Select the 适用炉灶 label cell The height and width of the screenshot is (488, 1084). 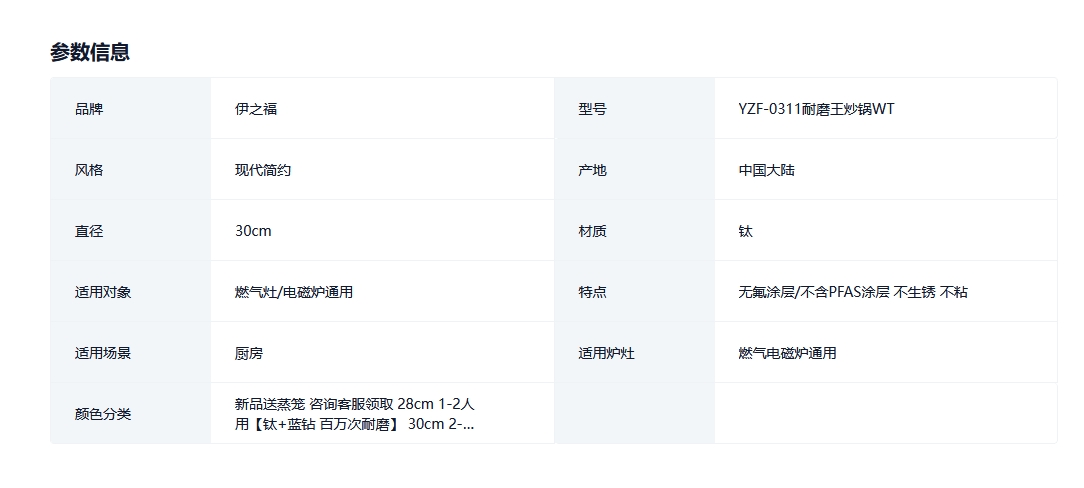pyautogui.click(x=635, y=353)
